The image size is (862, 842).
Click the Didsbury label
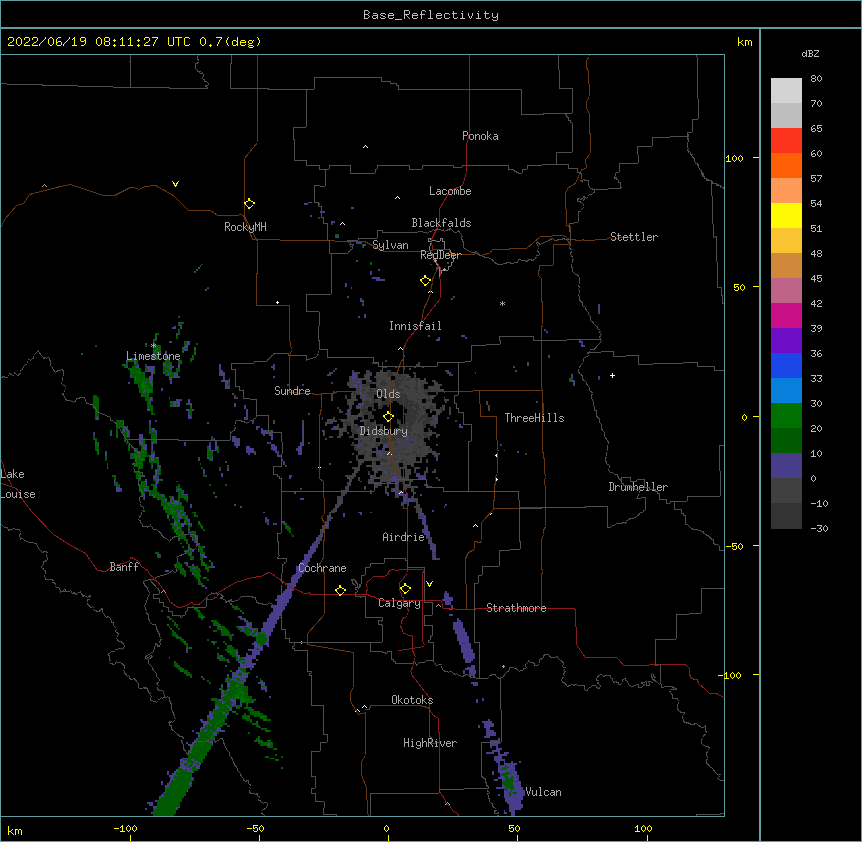(x=384, y=431)
